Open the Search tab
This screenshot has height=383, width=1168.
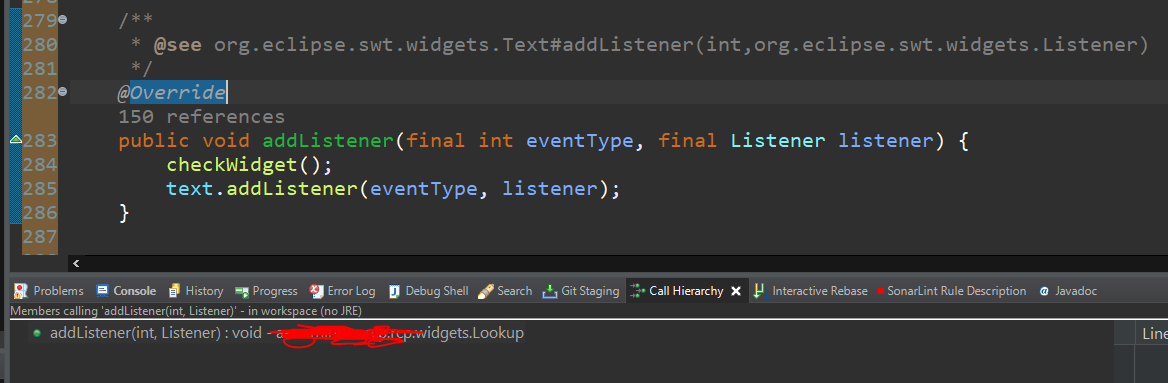pos(505,291)
